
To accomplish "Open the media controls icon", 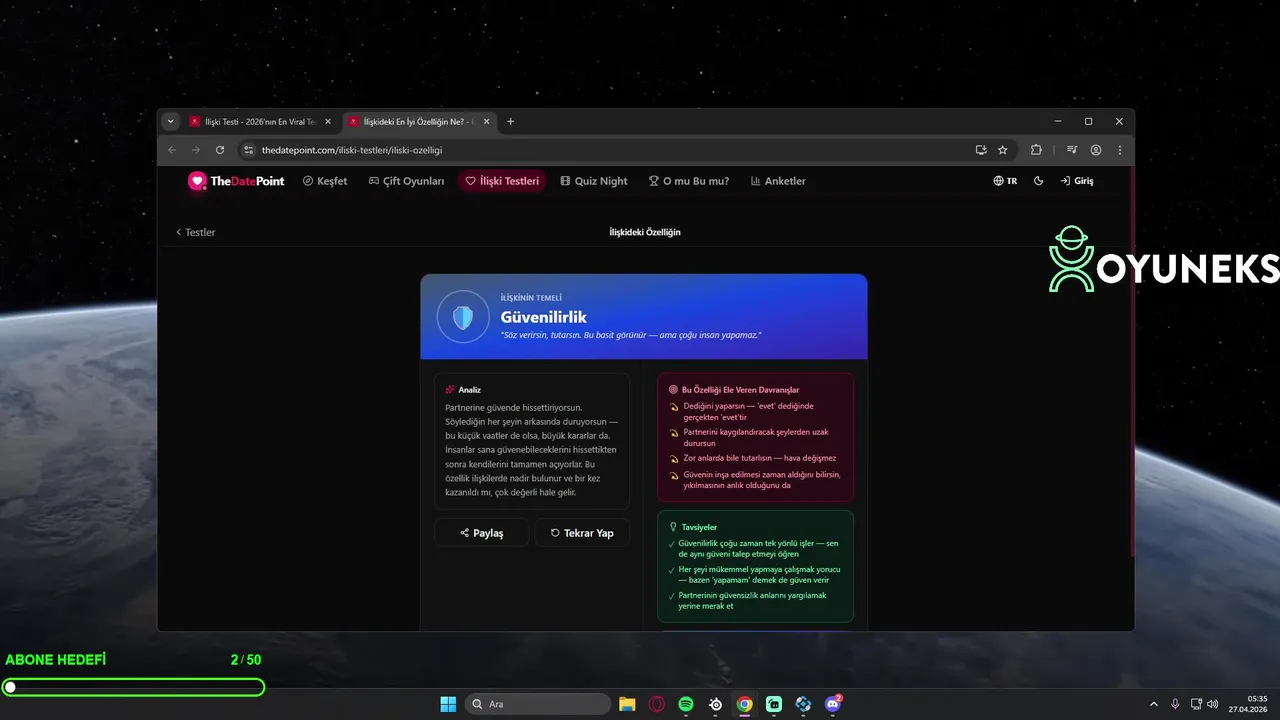I will pyautogui.click(x=1072, y=150).
